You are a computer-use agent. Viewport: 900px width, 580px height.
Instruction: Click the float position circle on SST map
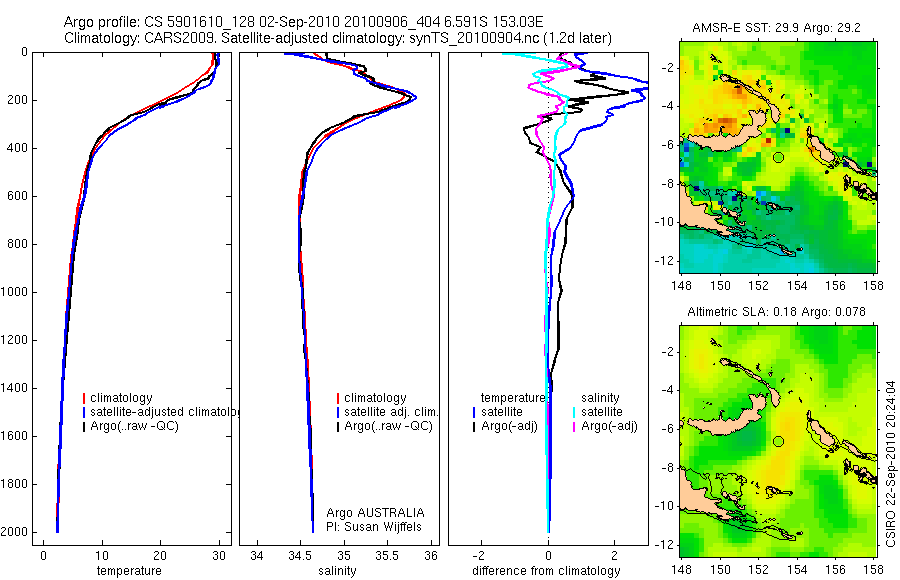click(778, 157)
